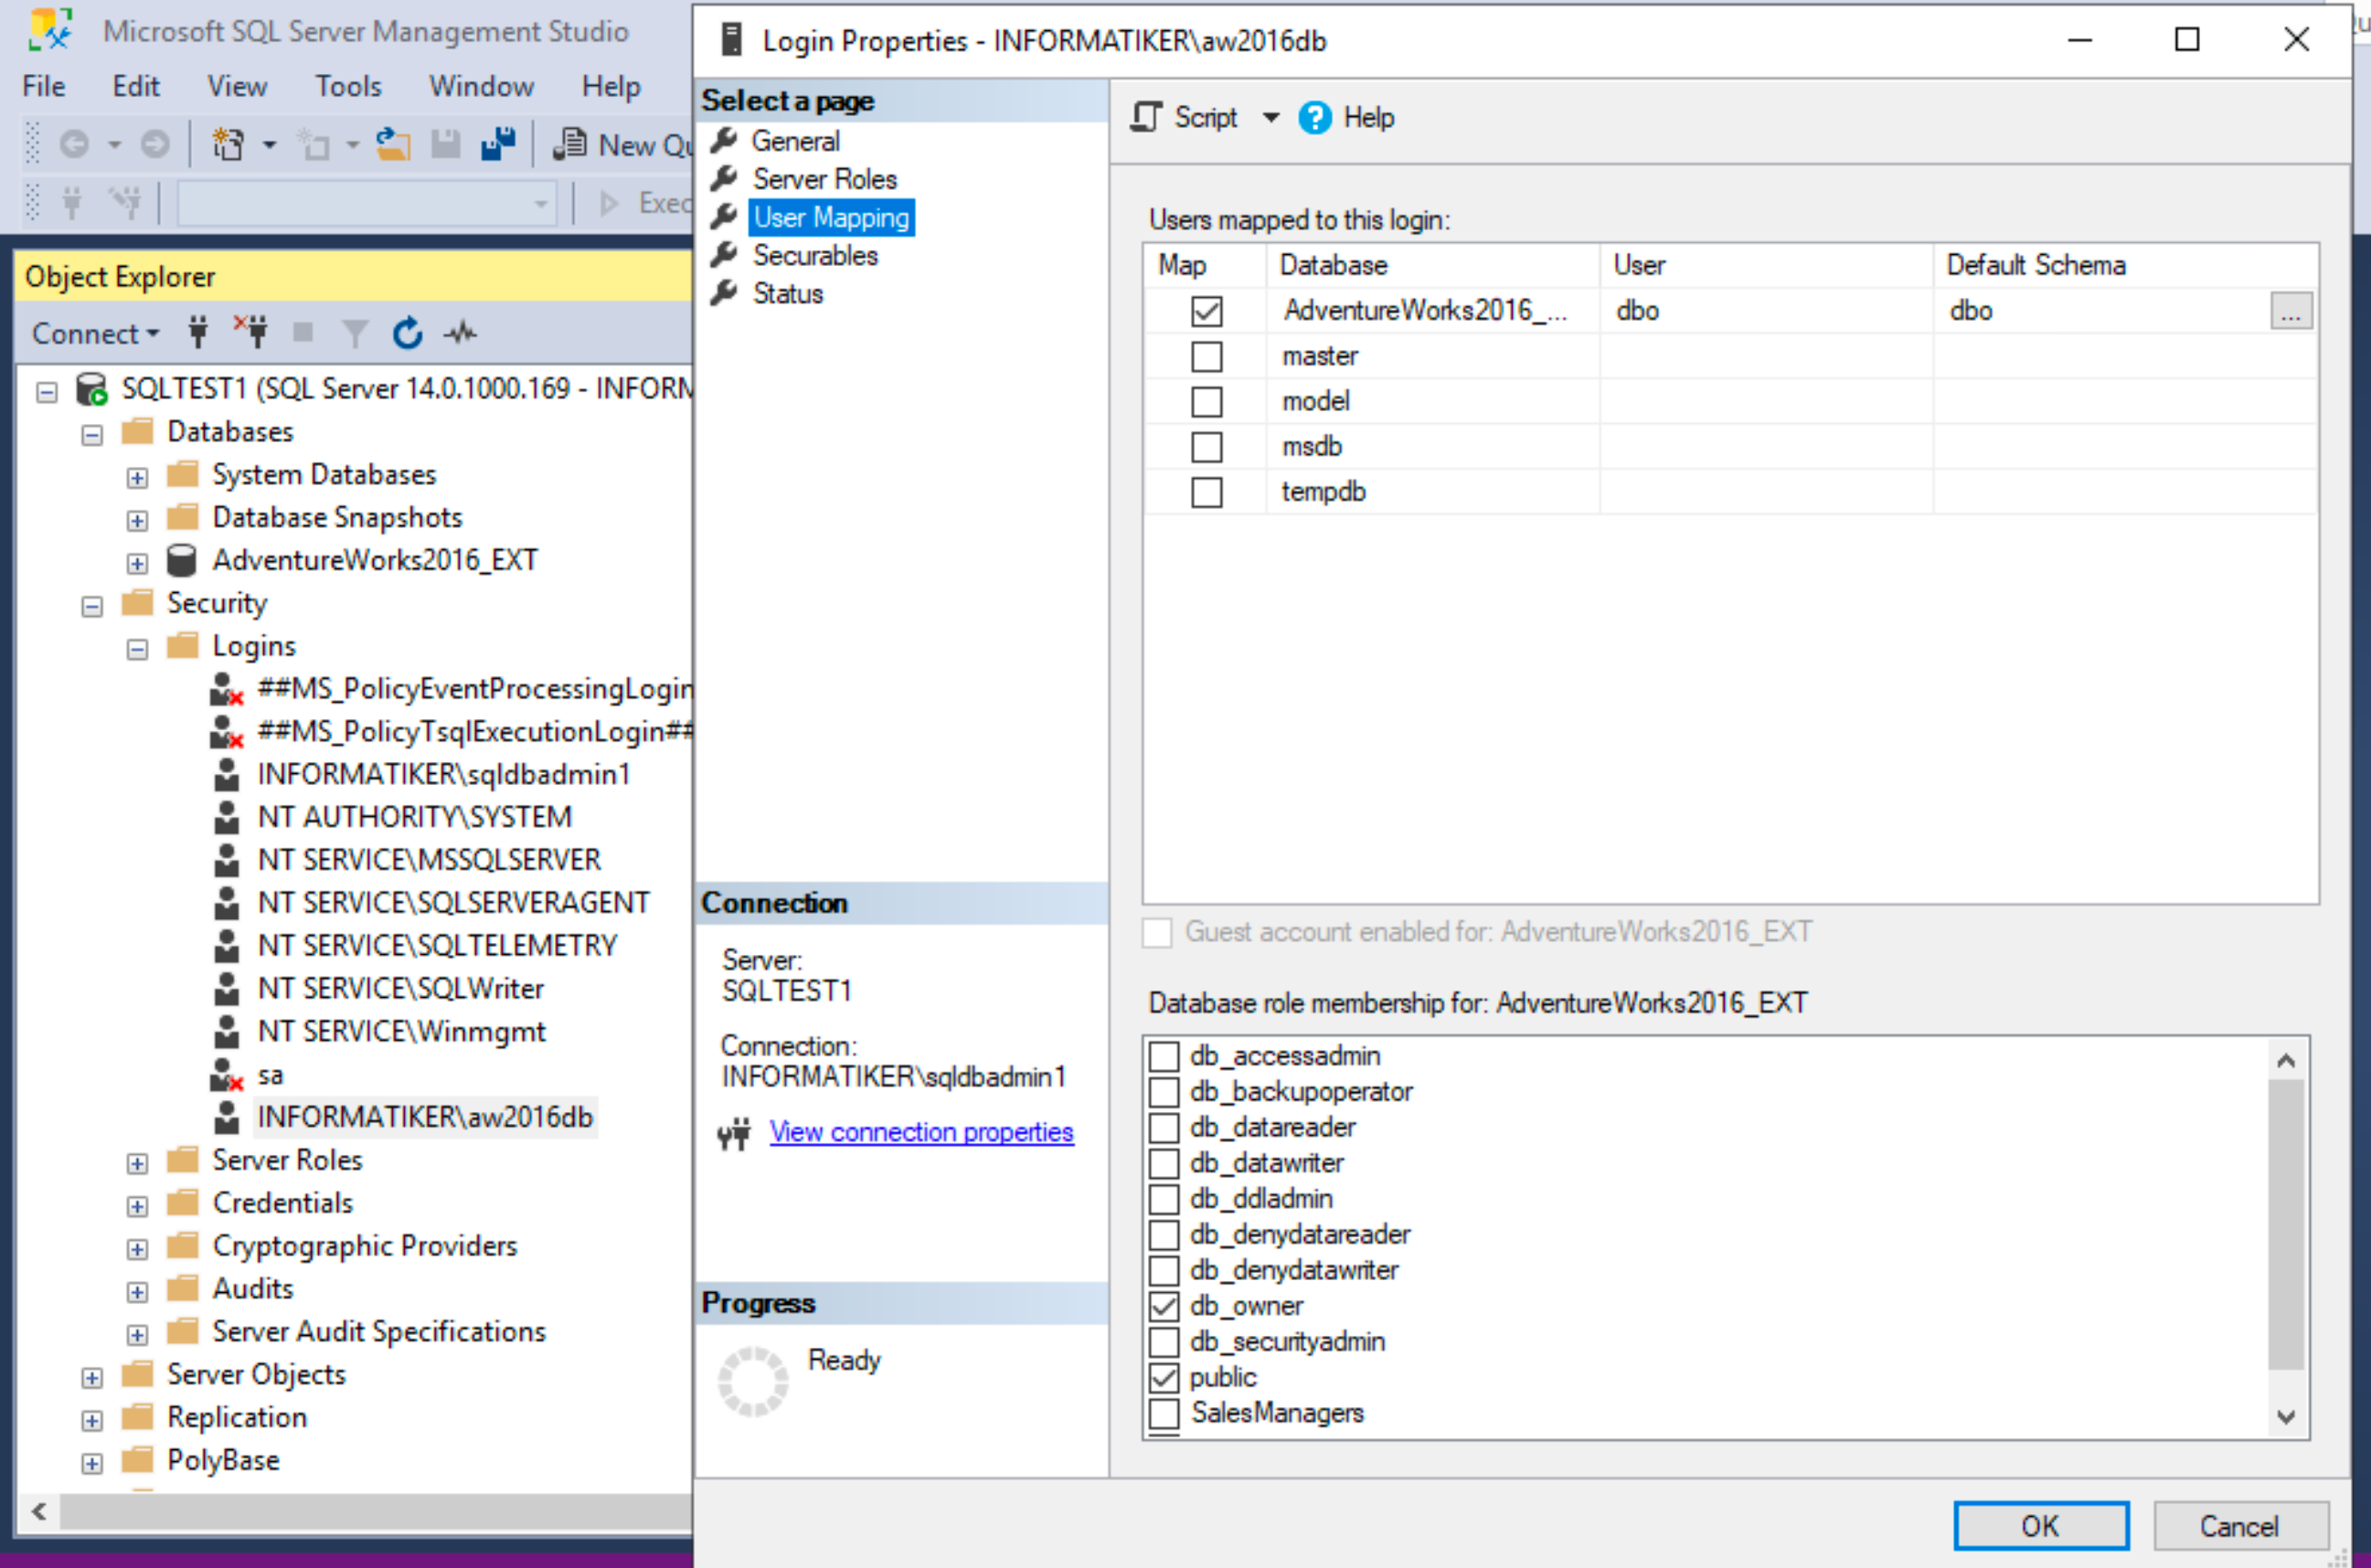
Task: Enable the db_datawriter role checkbox
Action: click(x=1164, y=1164)
